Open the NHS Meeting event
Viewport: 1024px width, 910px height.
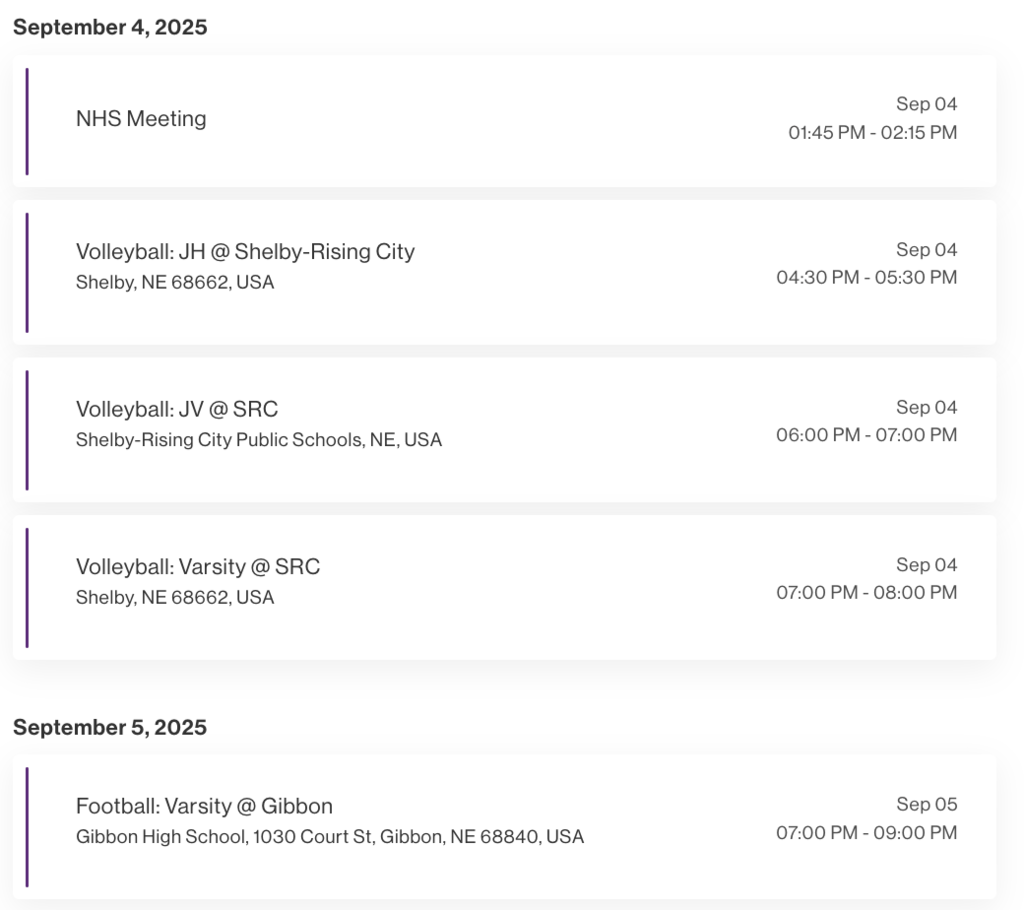(504, 122)
